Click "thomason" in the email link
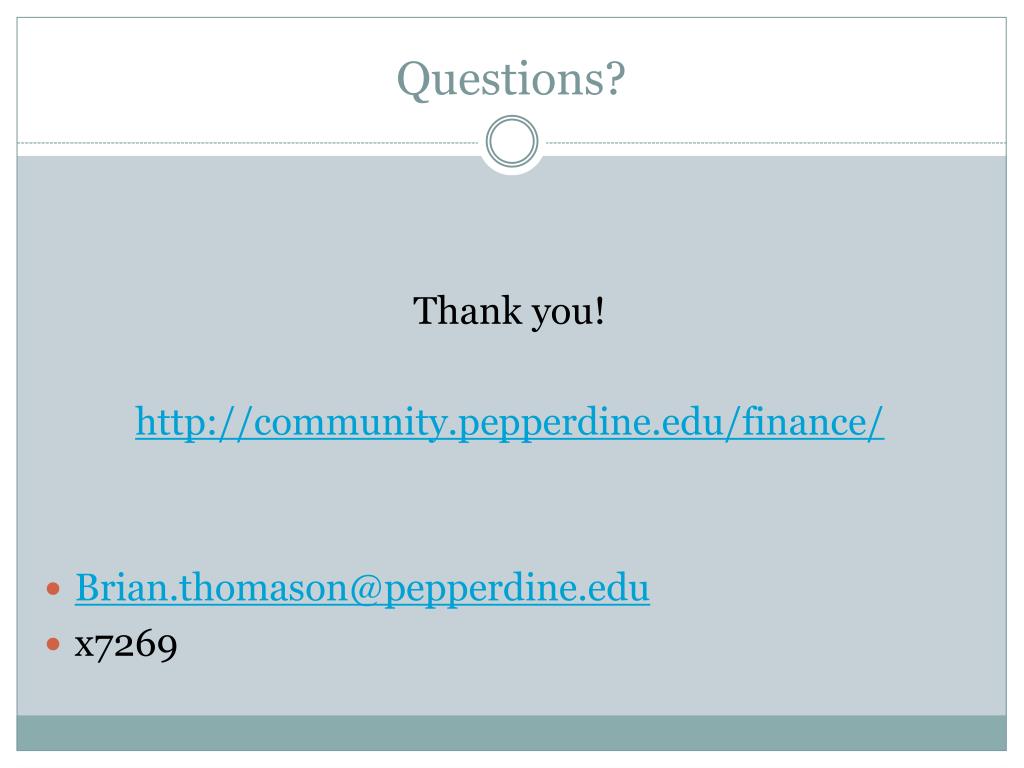The width and height of the screenshot is (1024, 768). 263,588
